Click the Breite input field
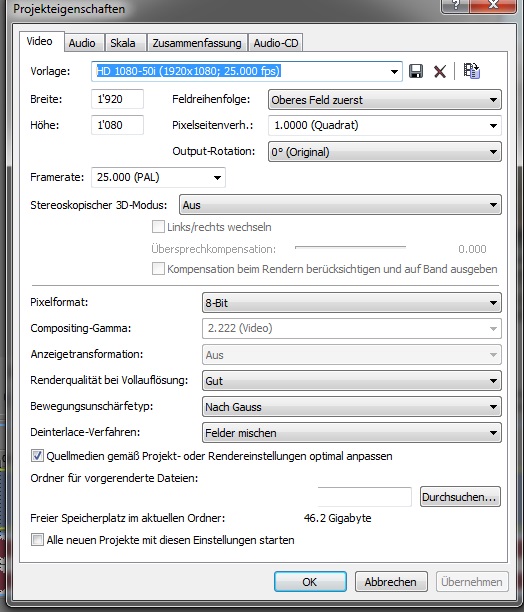524x612 pixels. point(117,99)
